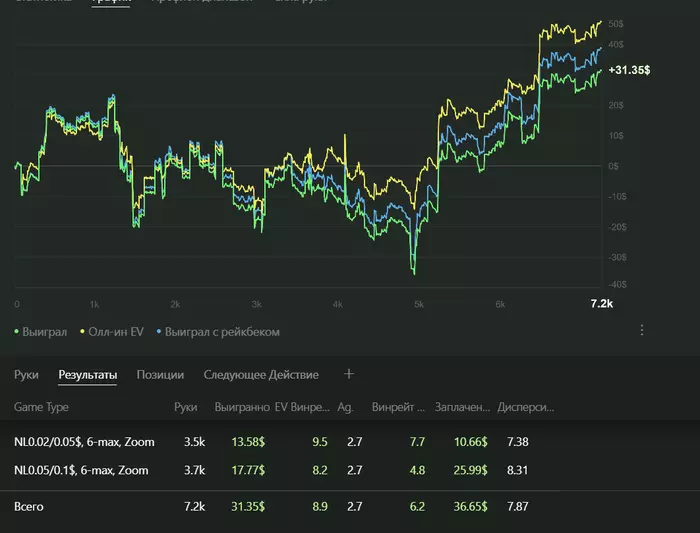Image resolution: width=700 pixels, height=533 pixels.
Task: Add a new report tab with plus icon
Action: click(349, 374)
